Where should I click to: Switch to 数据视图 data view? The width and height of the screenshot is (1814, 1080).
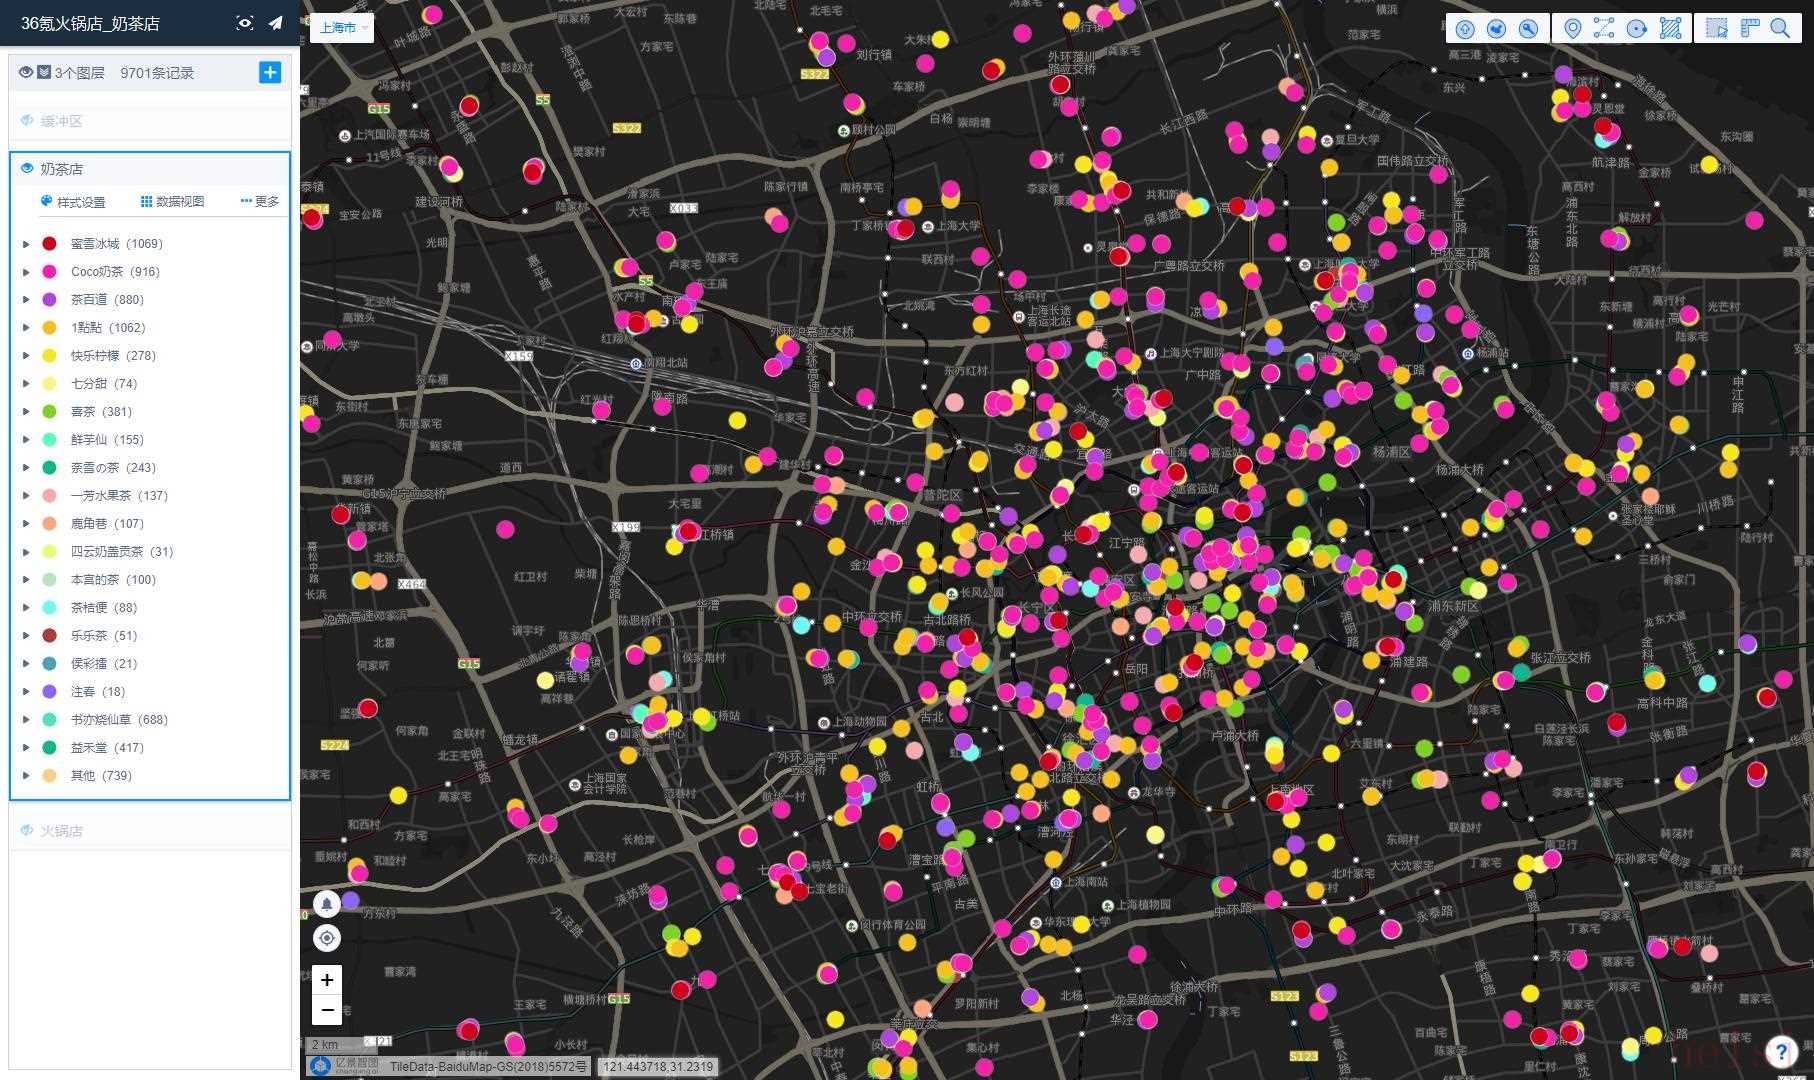172,202
